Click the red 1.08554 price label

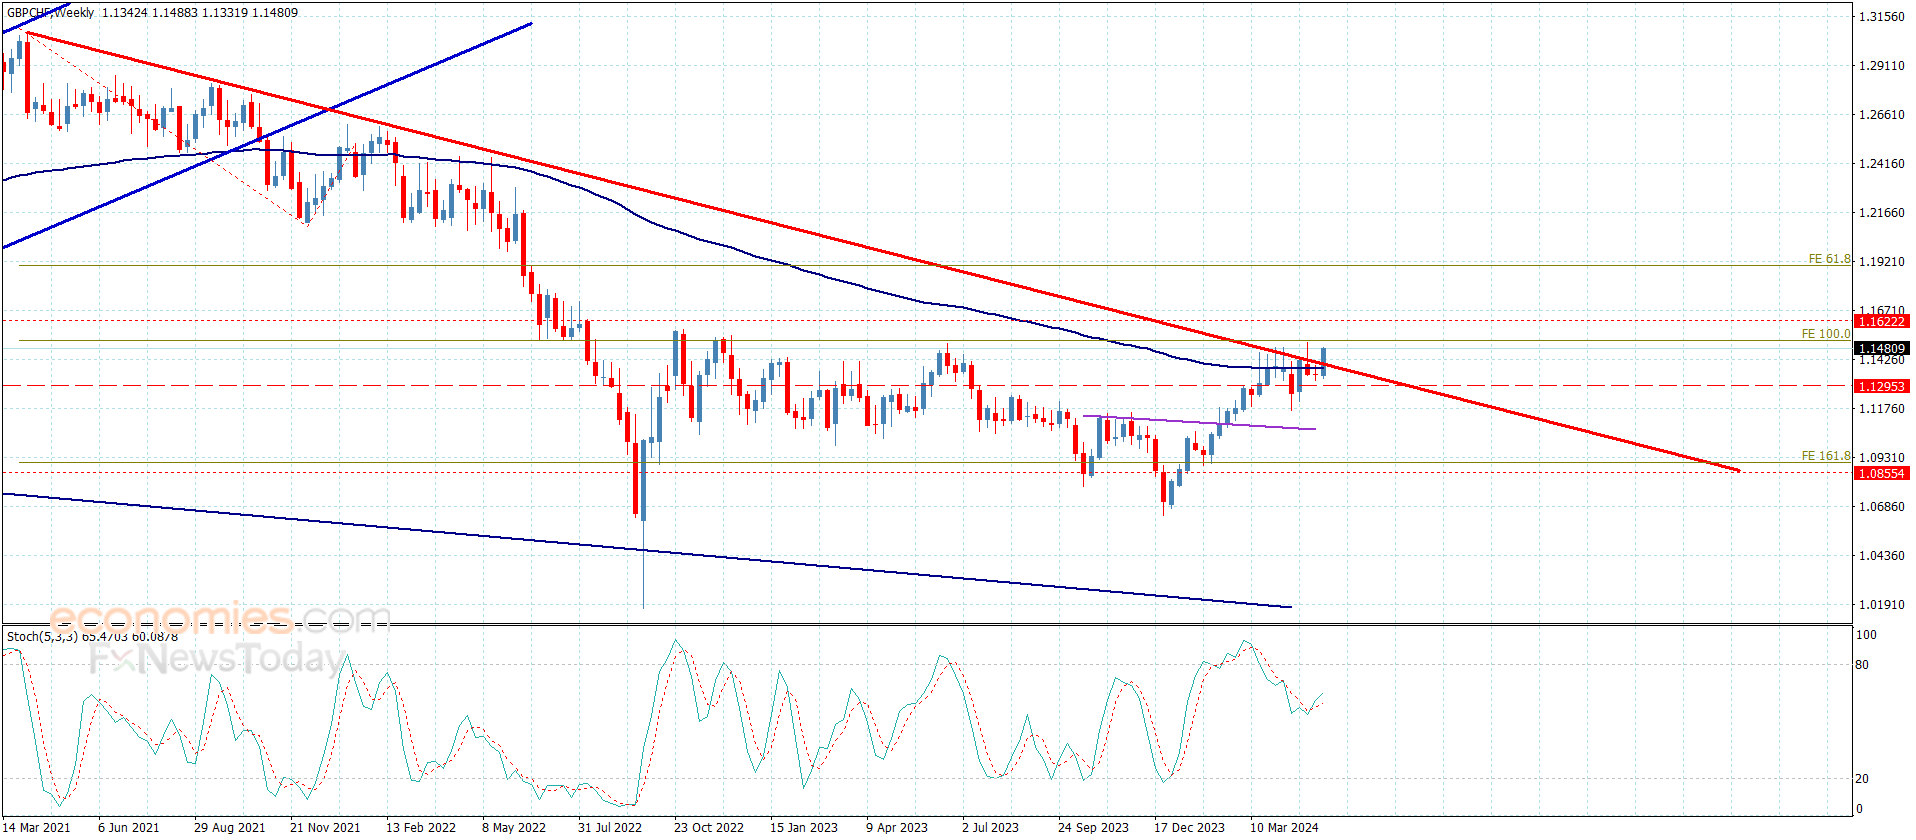(x=1880, y=473)
